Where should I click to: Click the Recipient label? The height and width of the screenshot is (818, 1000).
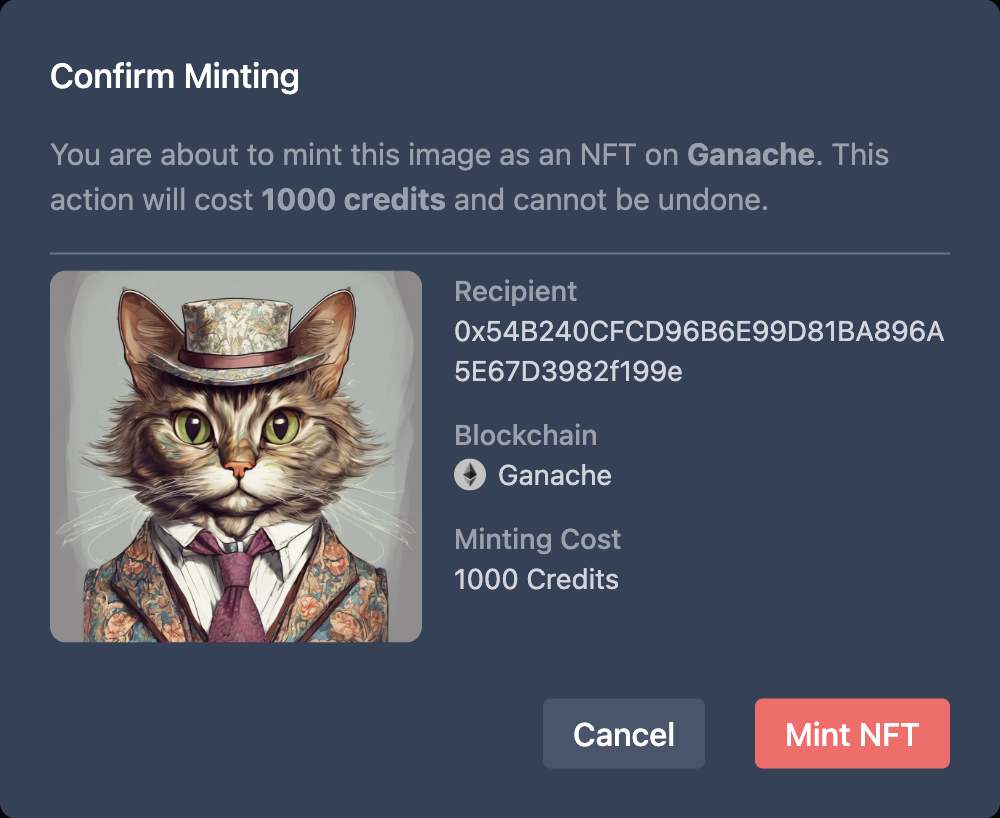click(x=516, y=292)
